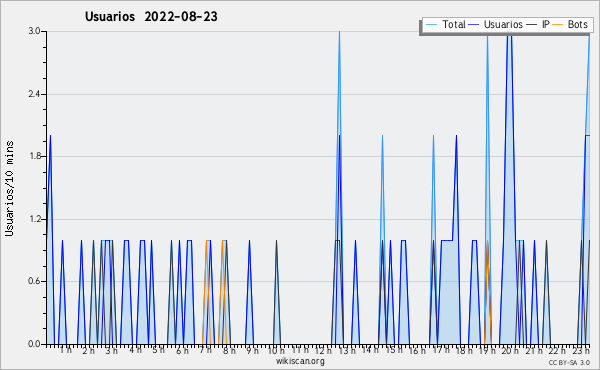Click the '21 h' x-axis label
Screen dimensions: 600x370
point(534,351)
